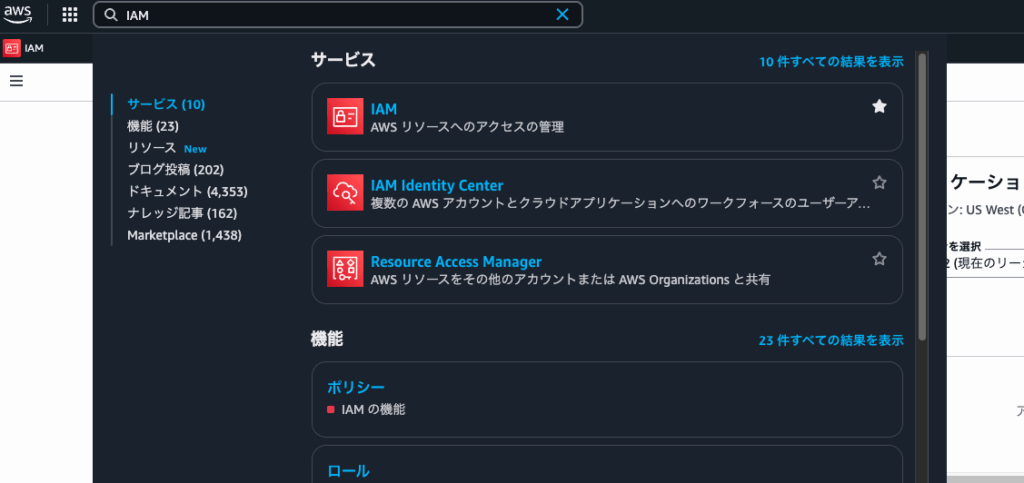Click the 機能 section heading
Viewport: 1024px width, 483px height.
(327, 339)
